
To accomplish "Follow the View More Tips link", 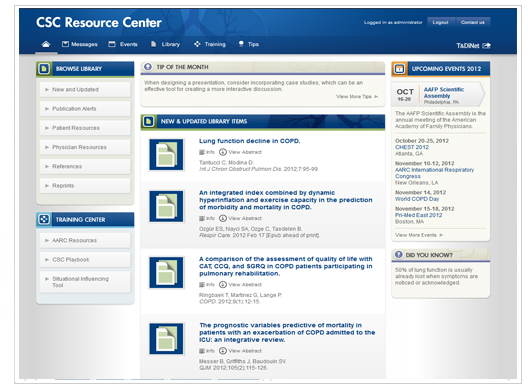I will (x=357, y=97).
